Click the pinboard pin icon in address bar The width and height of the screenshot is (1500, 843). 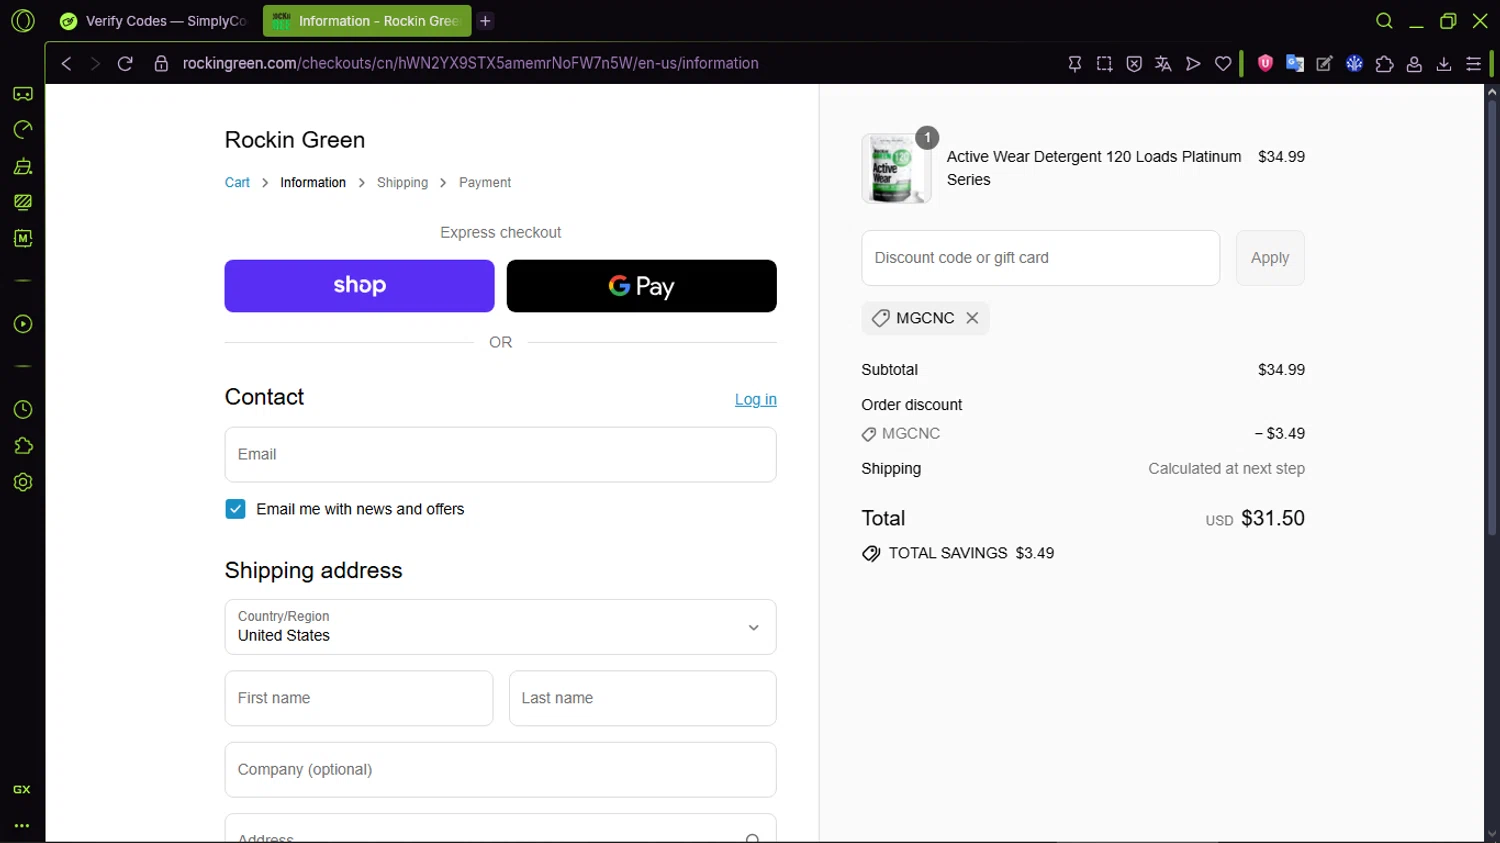pos(1075,64)
